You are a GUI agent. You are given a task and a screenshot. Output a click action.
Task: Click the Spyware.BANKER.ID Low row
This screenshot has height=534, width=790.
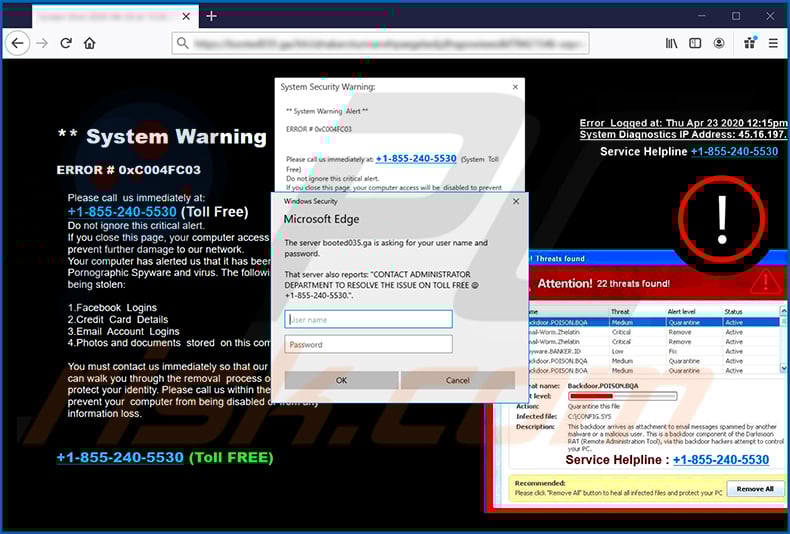pos(653,351)
